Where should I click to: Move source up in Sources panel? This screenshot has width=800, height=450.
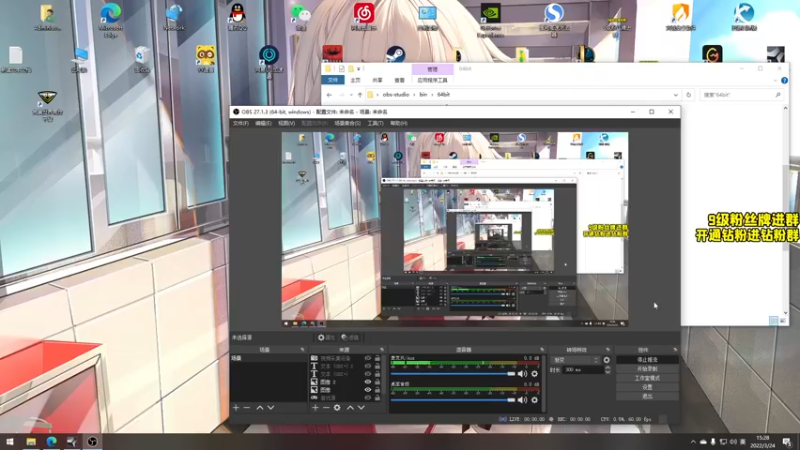tap(350, 408)
